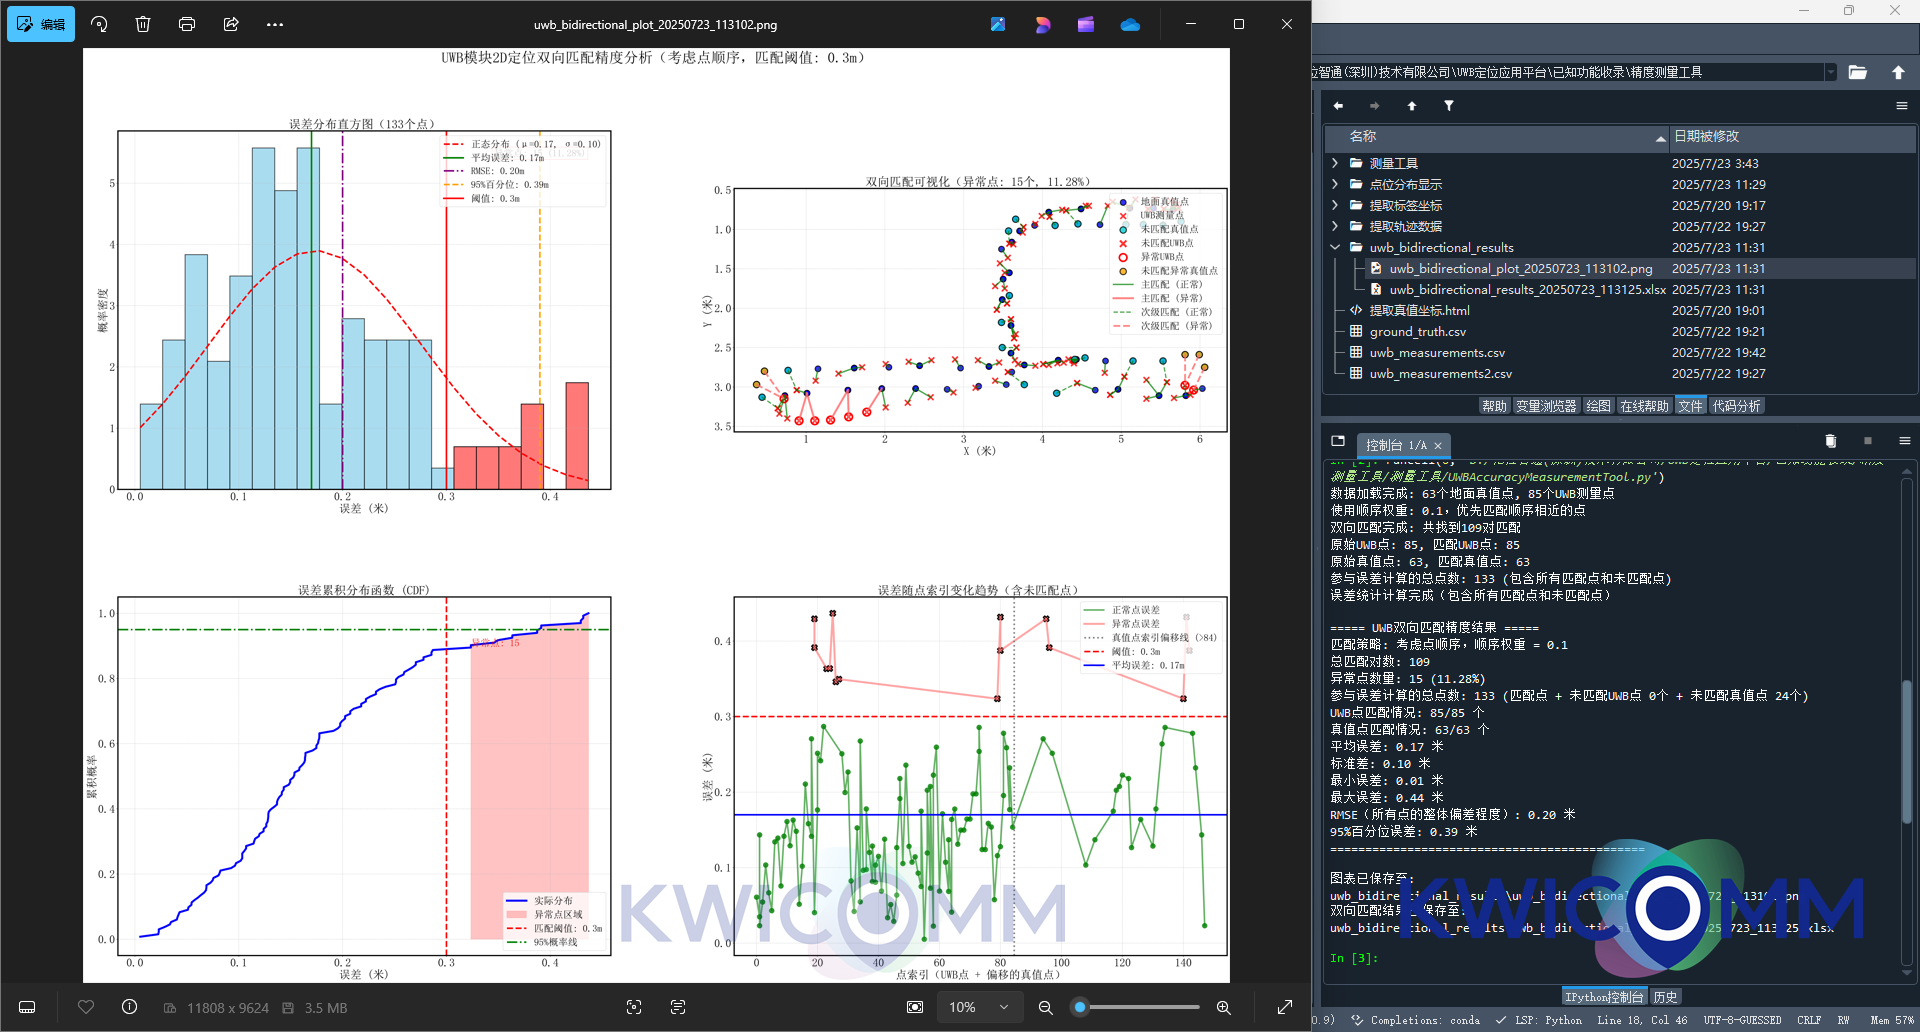Open Completions: conda status entry
This screenshot has width=1920, height=1032.
point(1416,1020)
